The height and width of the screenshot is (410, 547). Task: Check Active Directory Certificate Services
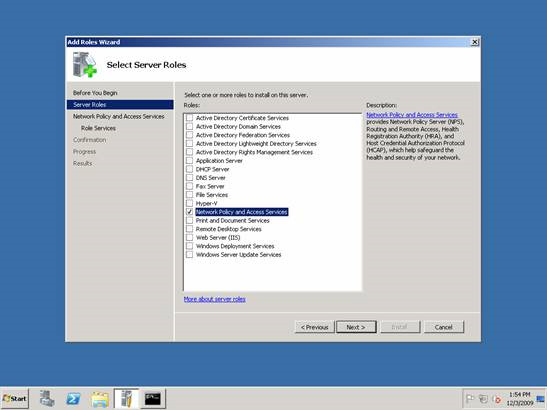click(x=189, y=118)
